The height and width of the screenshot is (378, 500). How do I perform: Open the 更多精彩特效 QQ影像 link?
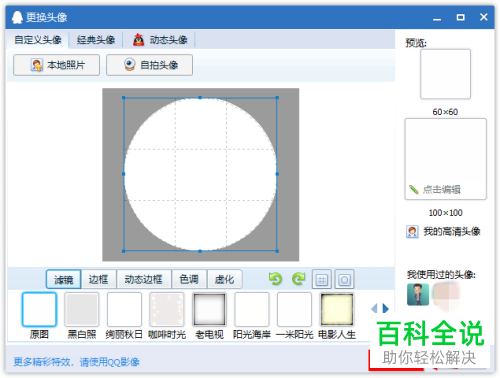pyautogui.click(x=76, y=362)
